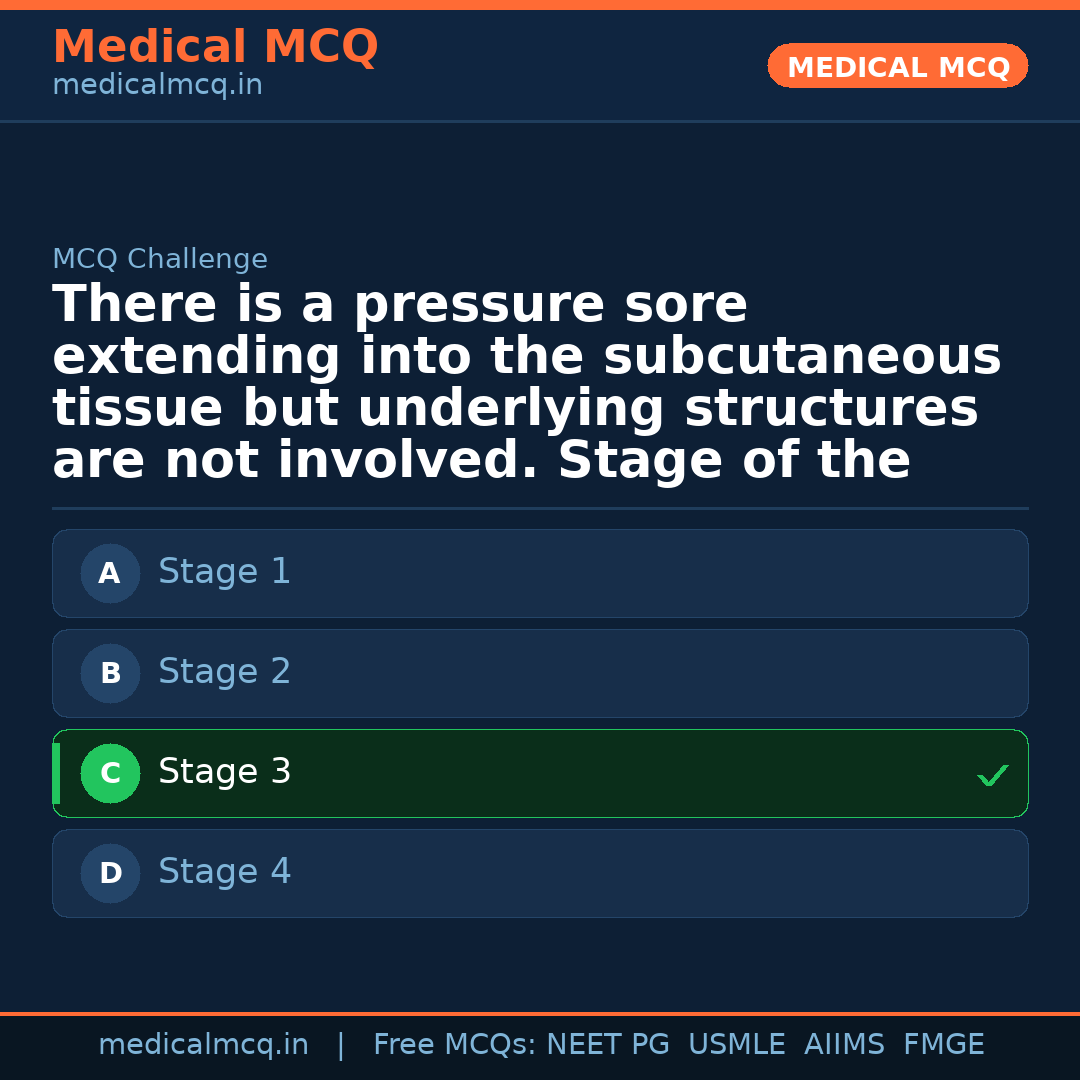Click the circular A badge icon
The image size is (1080, 1080).
[110, 573]
